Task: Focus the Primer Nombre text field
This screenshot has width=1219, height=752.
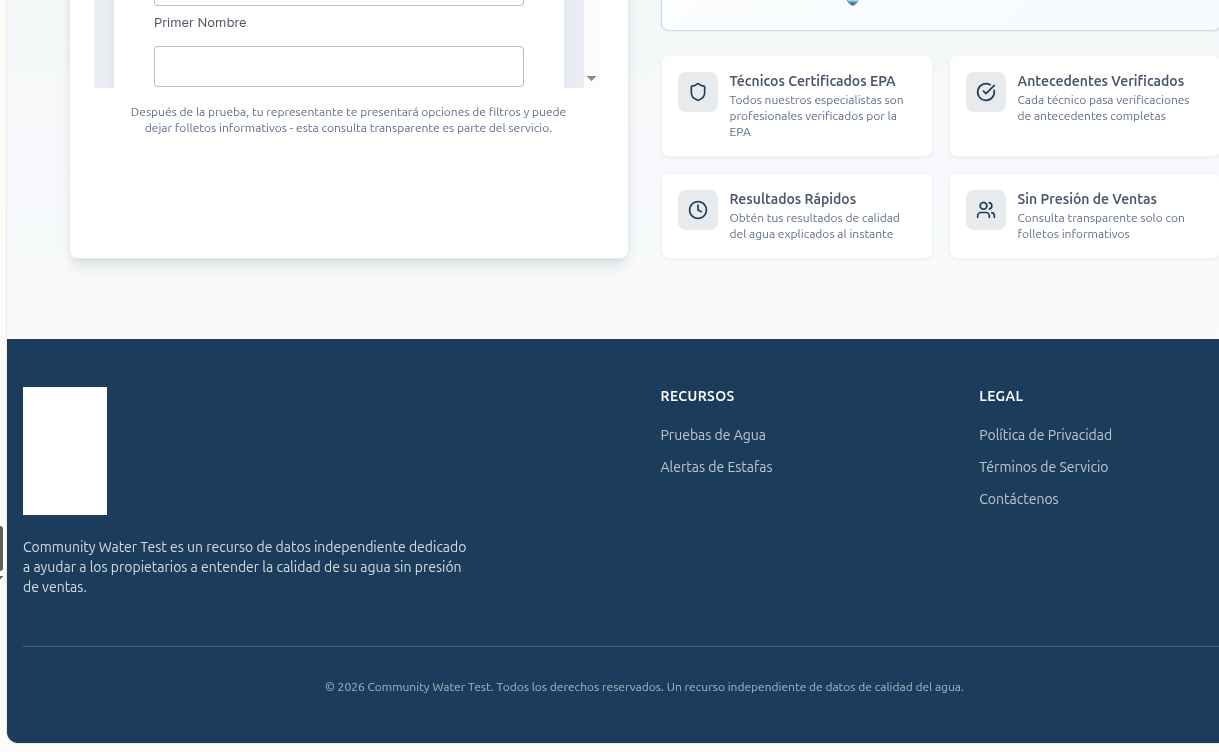Action: 338,66
